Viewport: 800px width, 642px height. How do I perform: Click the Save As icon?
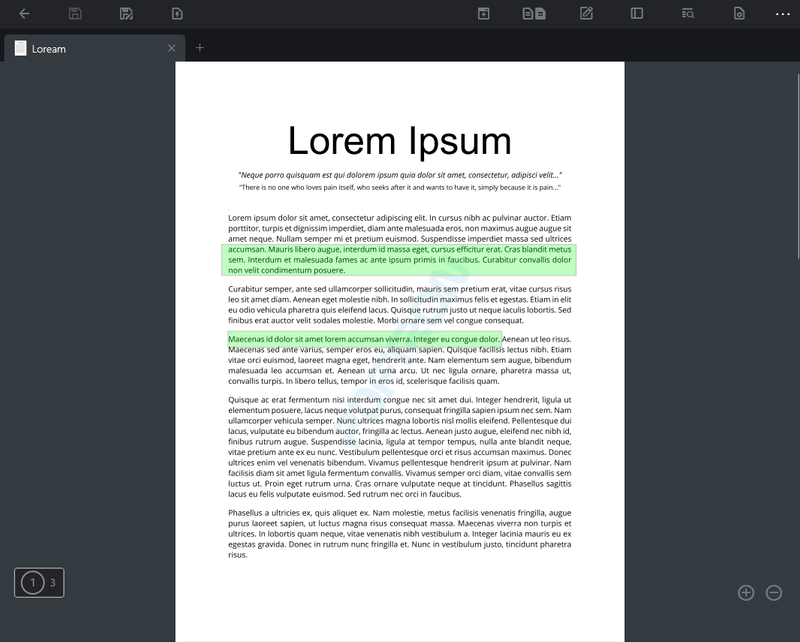point(126,14)
